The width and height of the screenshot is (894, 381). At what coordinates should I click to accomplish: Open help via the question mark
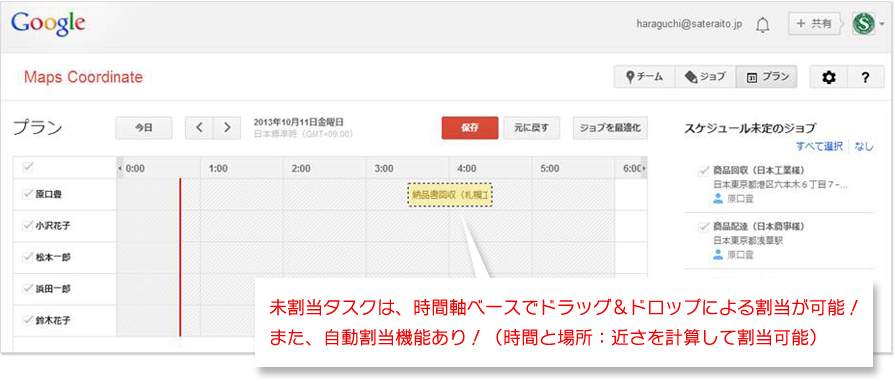point(865,78)
